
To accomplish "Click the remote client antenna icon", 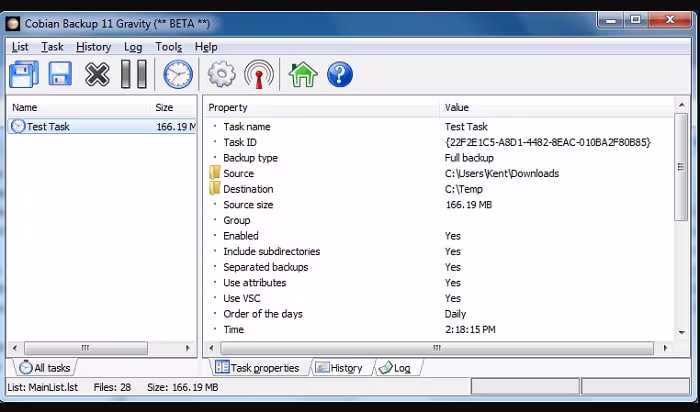I will click(x=259, y=74).
